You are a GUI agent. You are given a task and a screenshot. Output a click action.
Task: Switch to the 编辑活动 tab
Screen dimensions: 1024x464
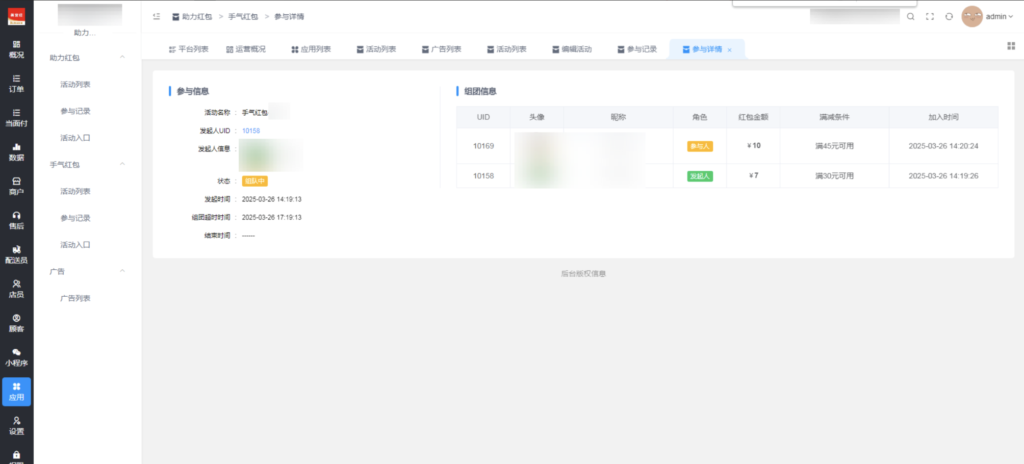coord(572,49)
